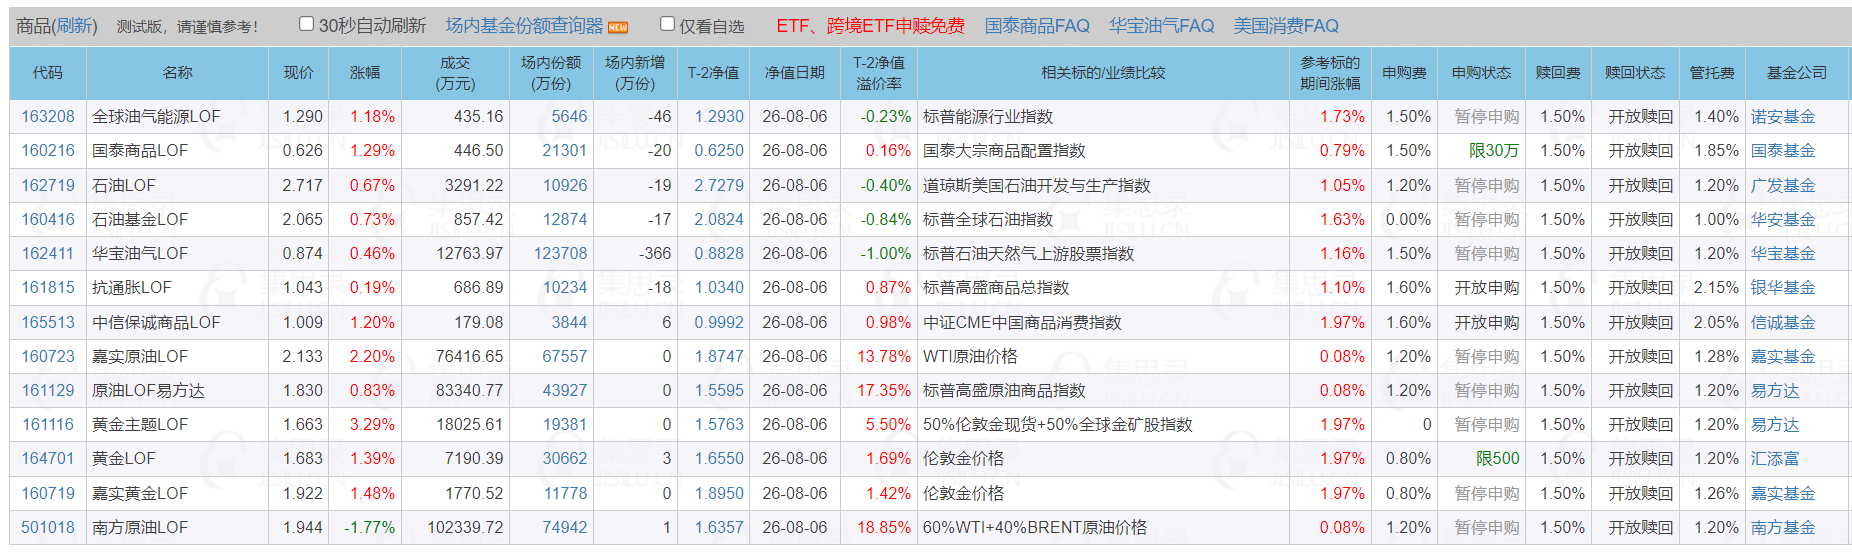
Task: Open fund code 160719
Action: pos(48,493)
